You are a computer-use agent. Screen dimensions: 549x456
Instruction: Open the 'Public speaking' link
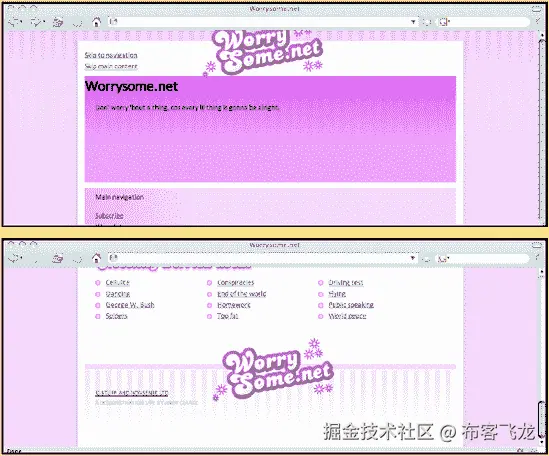[x=351, y=305]
